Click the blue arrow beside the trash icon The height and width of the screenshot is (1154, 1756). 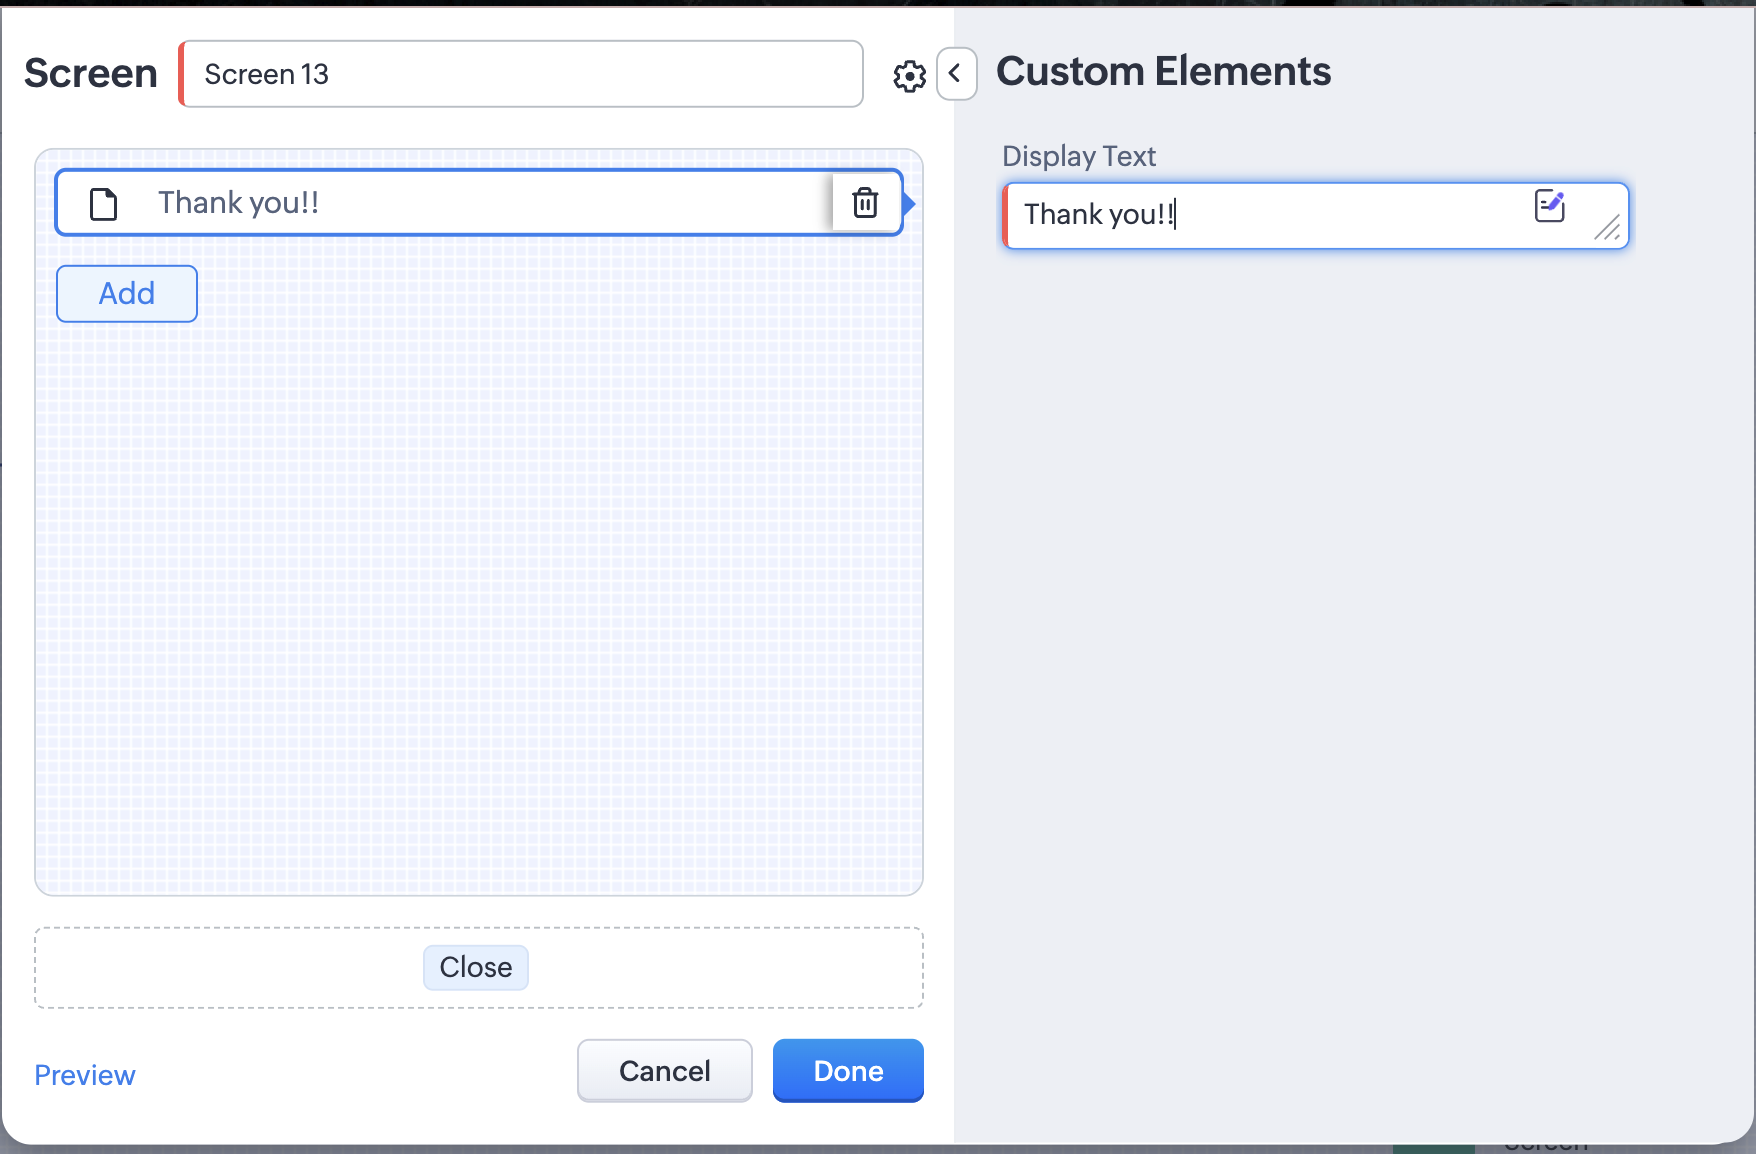click(x=909, y=204)
